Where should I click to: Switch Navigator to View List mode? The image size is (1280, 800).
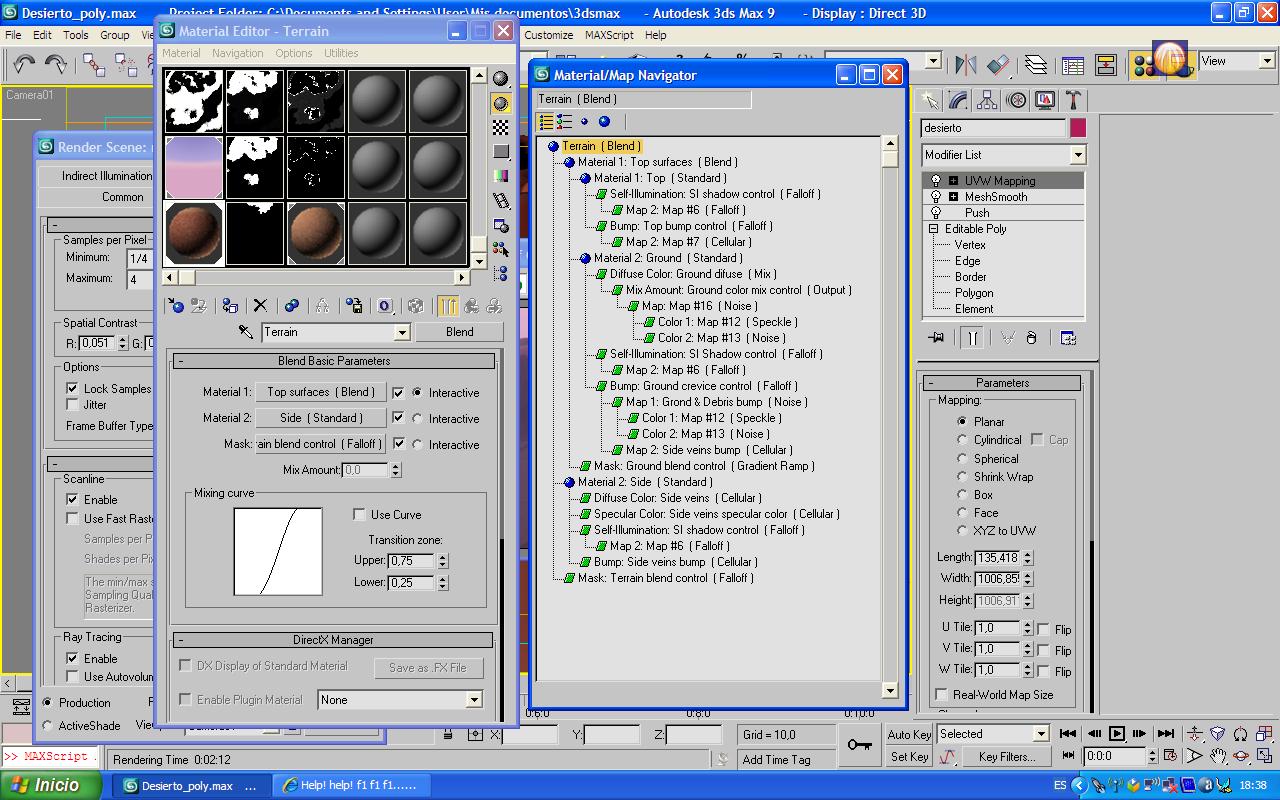tap(546, 122)
